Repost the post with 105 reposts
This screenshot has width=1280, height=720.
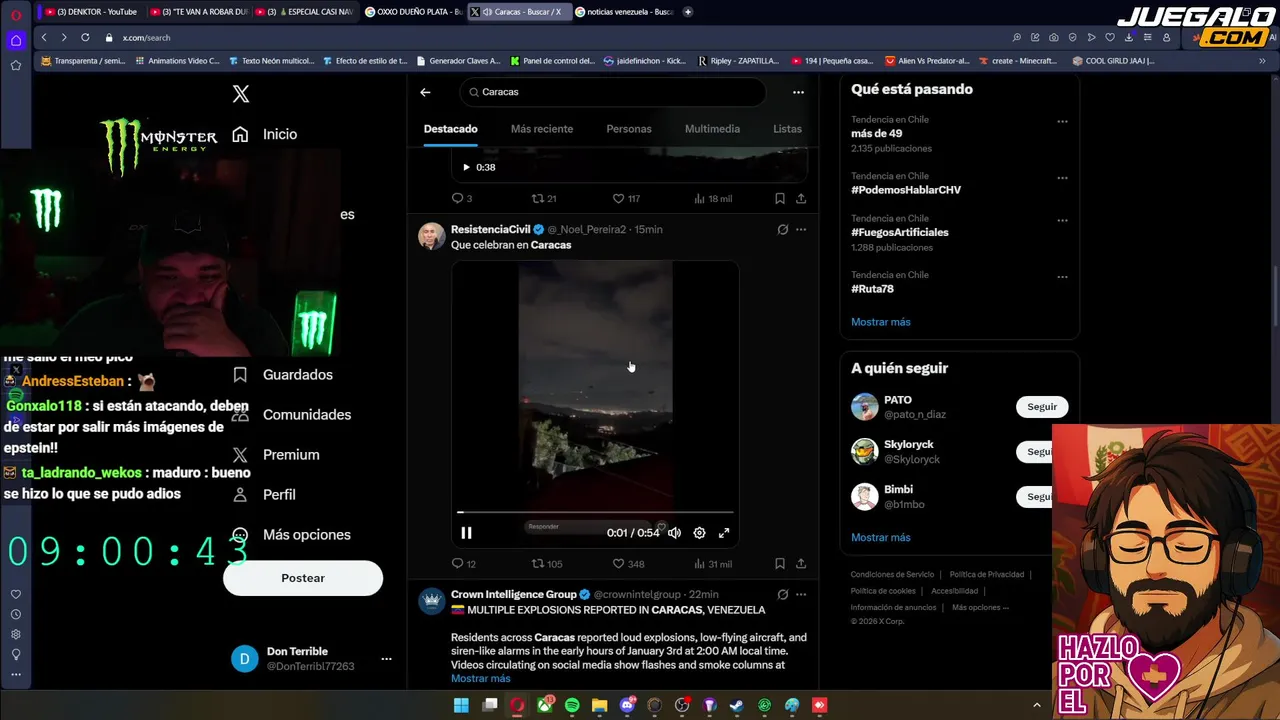pos(547,564)
